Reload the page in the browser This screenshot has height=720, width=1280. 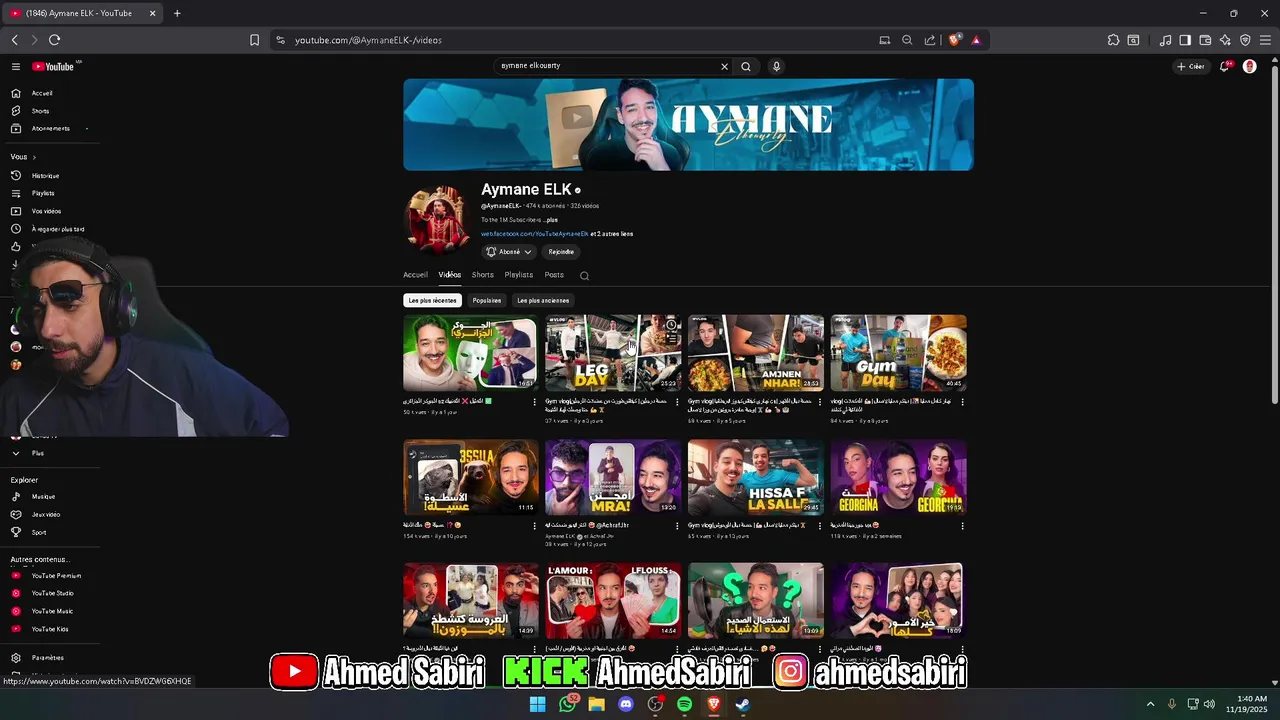click(54, 40)
